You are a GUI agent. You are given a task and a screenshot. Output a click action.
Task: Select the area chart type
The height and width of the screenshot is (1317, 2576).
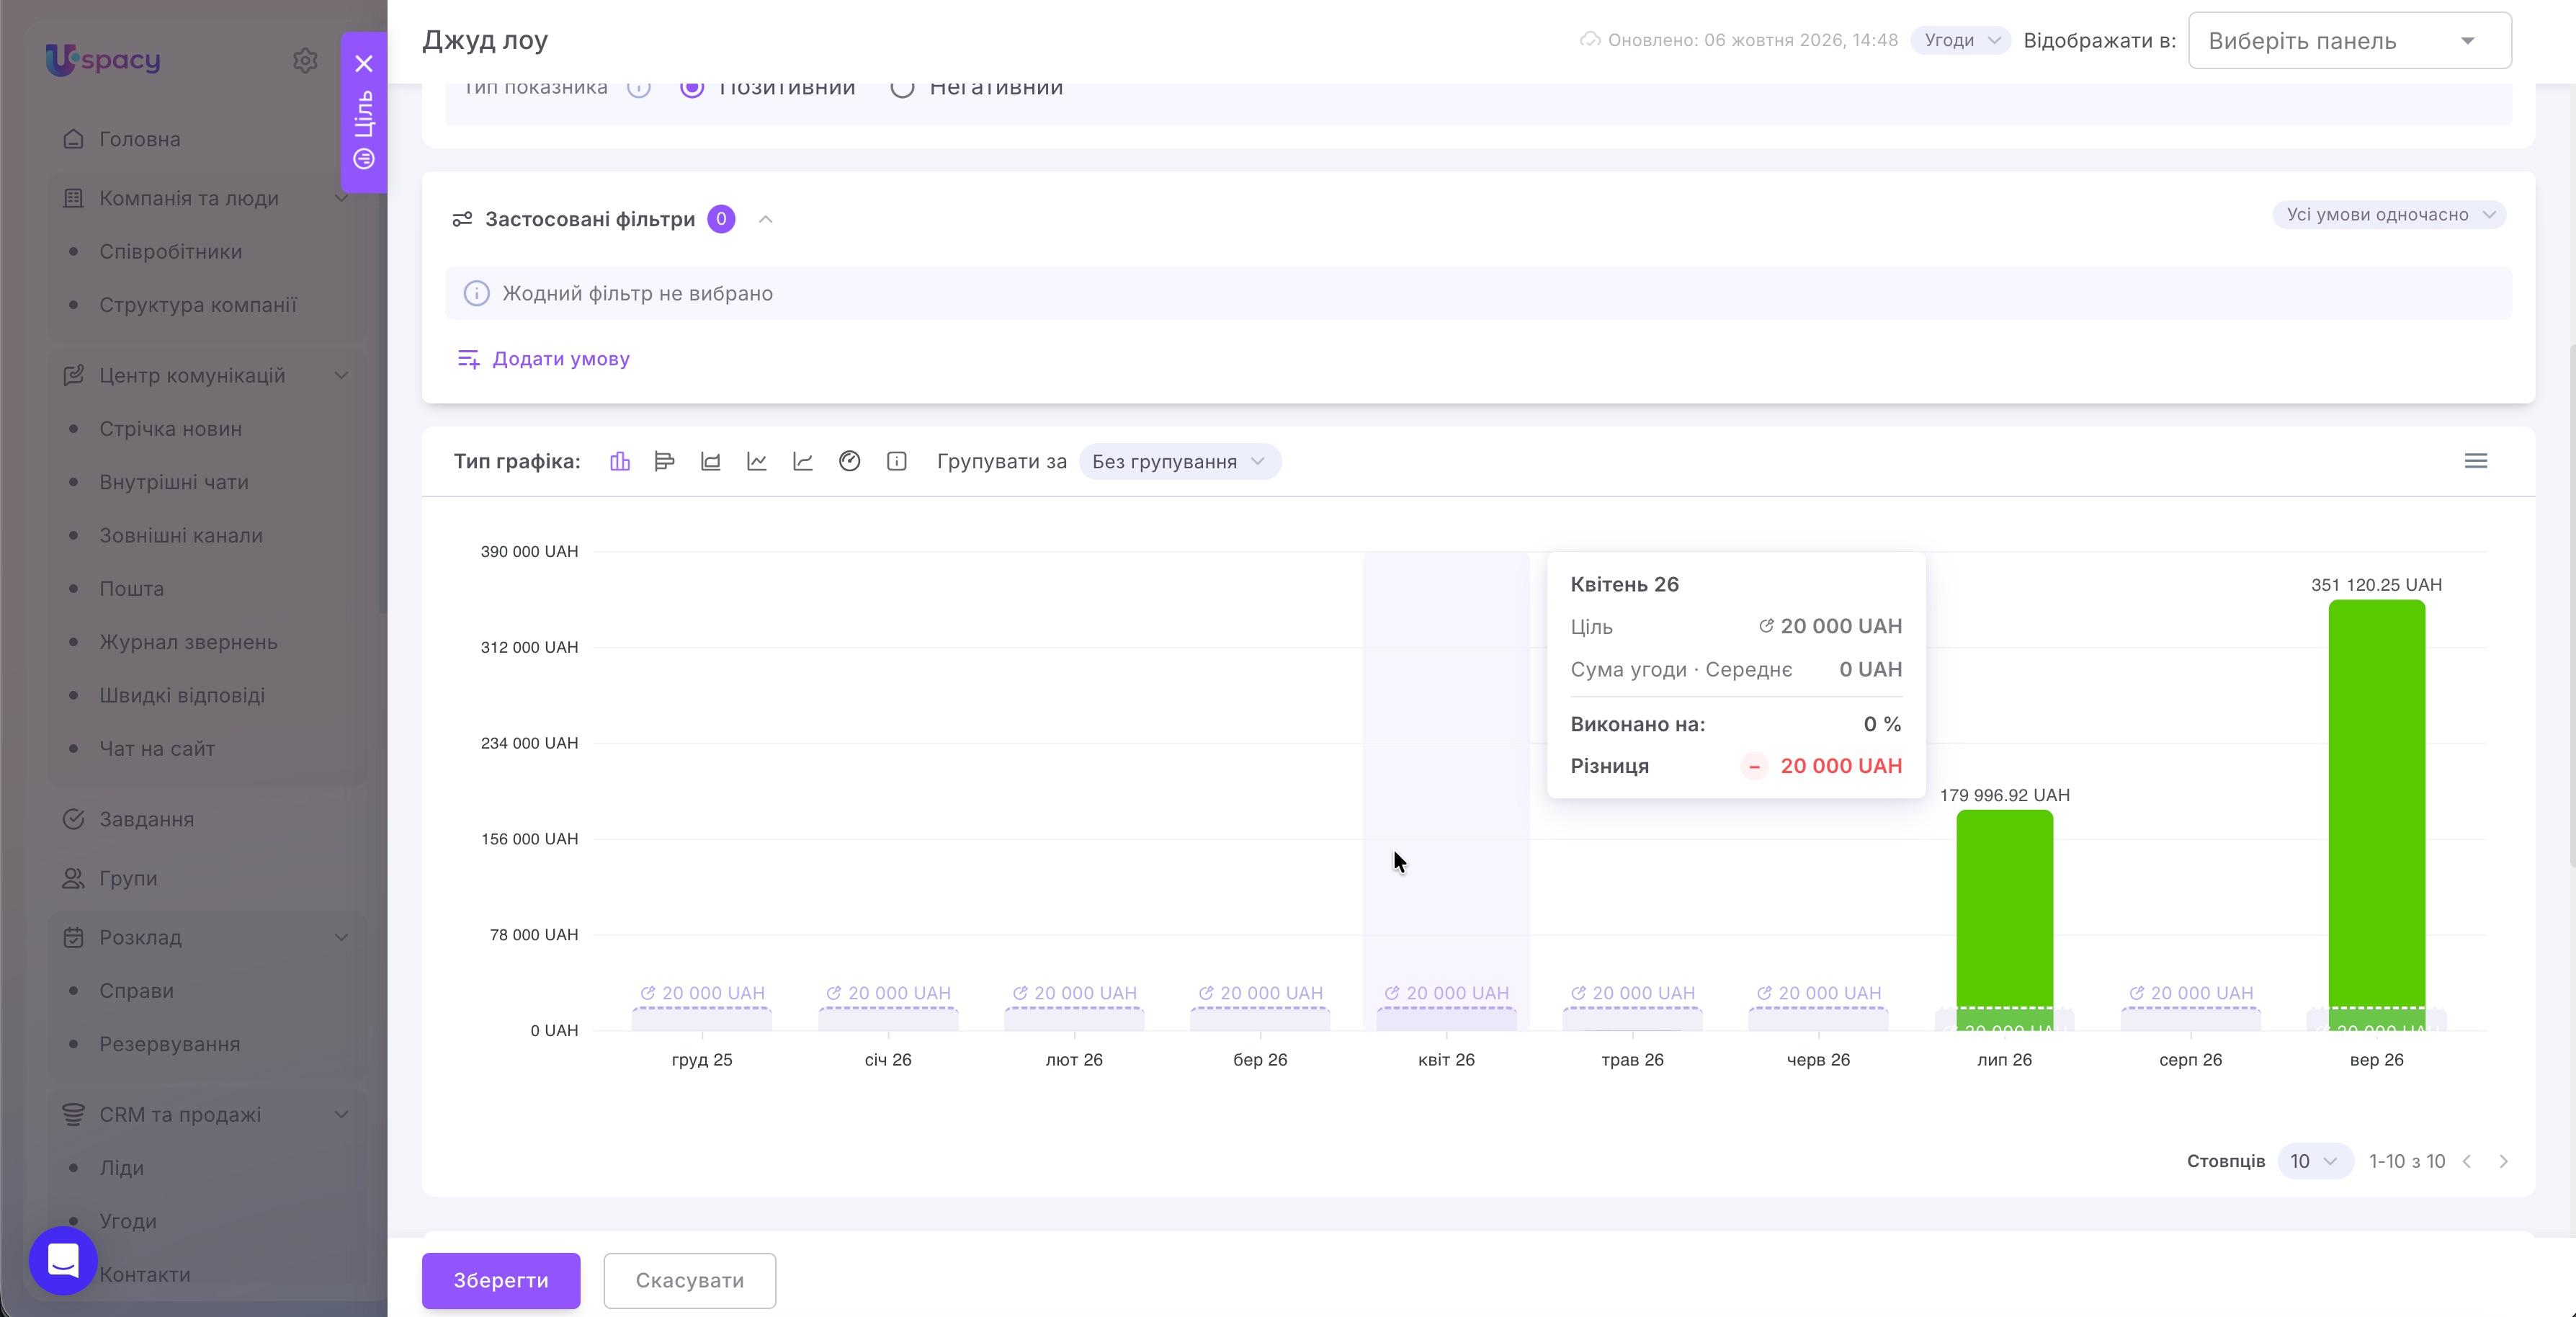point(711,461)
